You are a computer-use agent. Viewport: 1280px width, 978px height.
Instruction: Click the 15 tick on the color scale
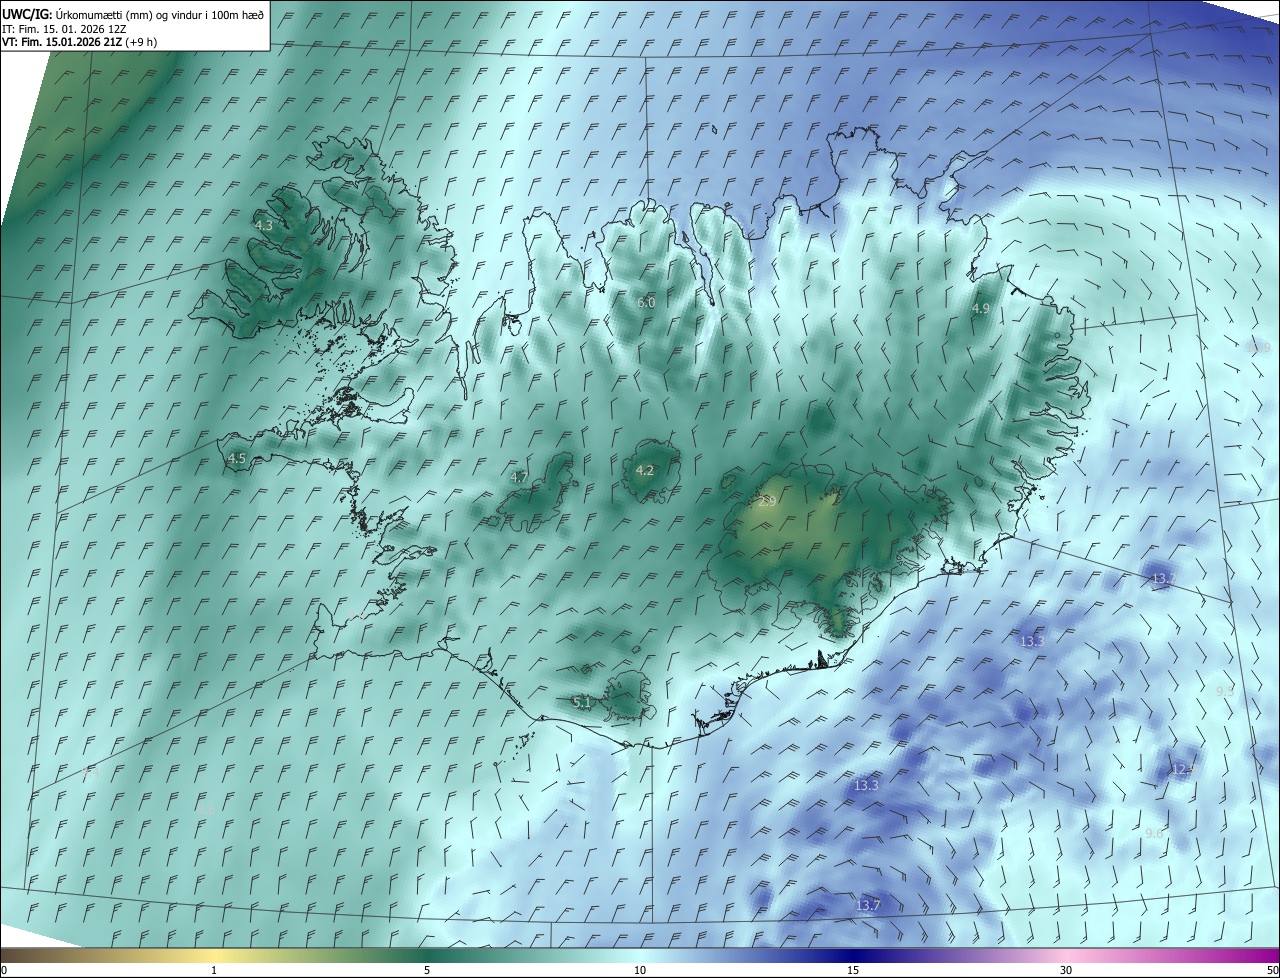tap(853, 970)
